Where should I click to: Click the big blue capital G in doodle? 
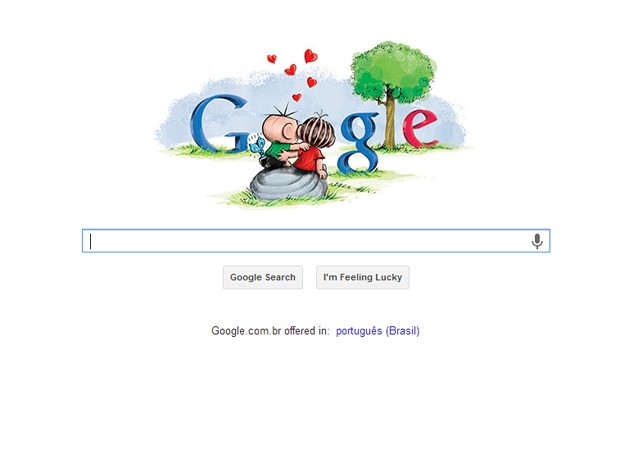[x=217, y=124]
